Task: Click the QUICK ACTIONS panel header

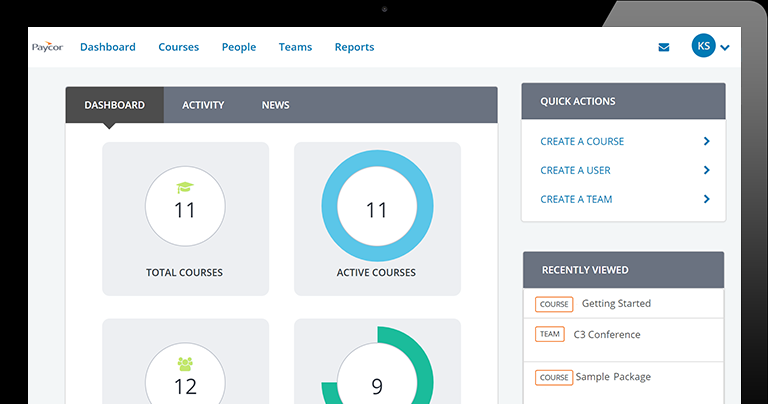Action: pos(624,101)
